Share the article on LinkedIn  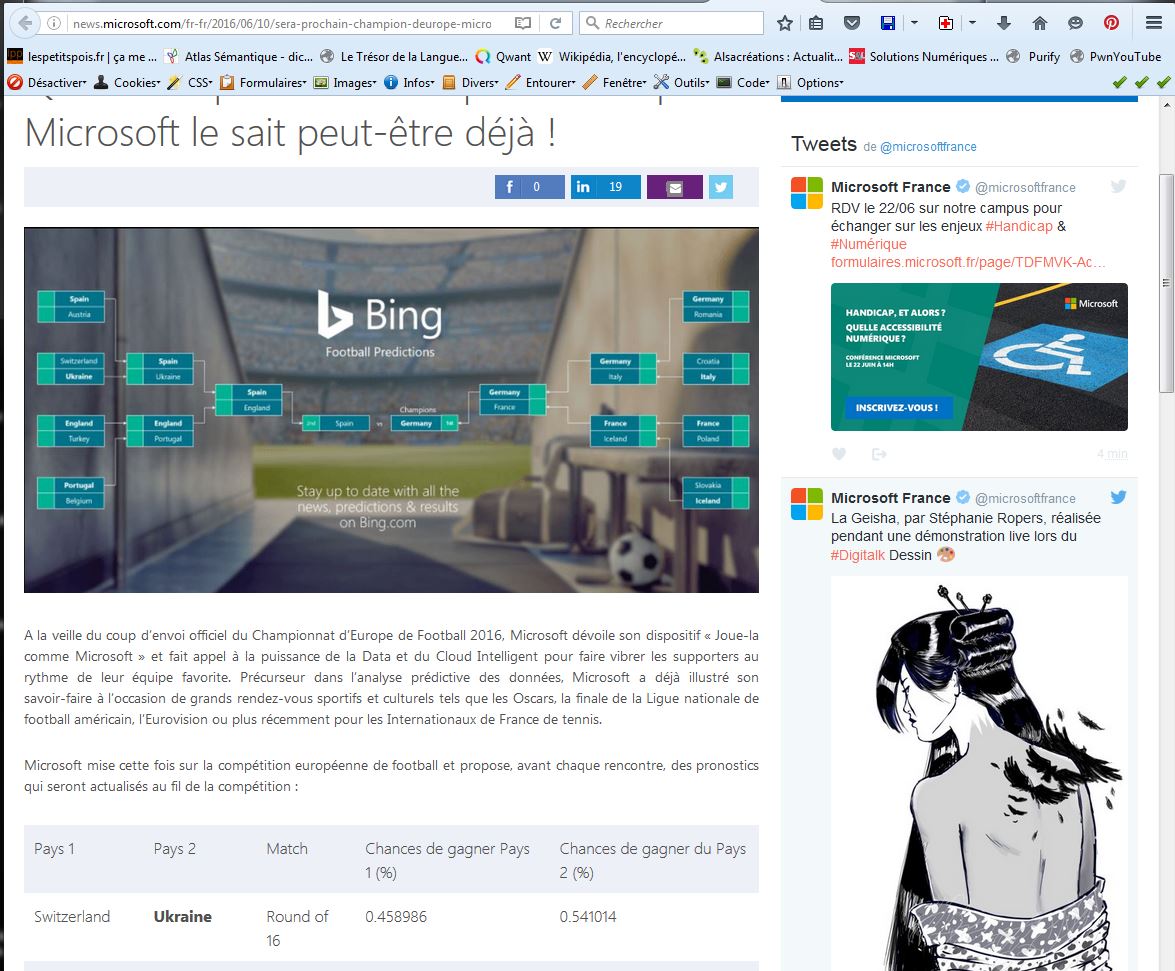605,187
